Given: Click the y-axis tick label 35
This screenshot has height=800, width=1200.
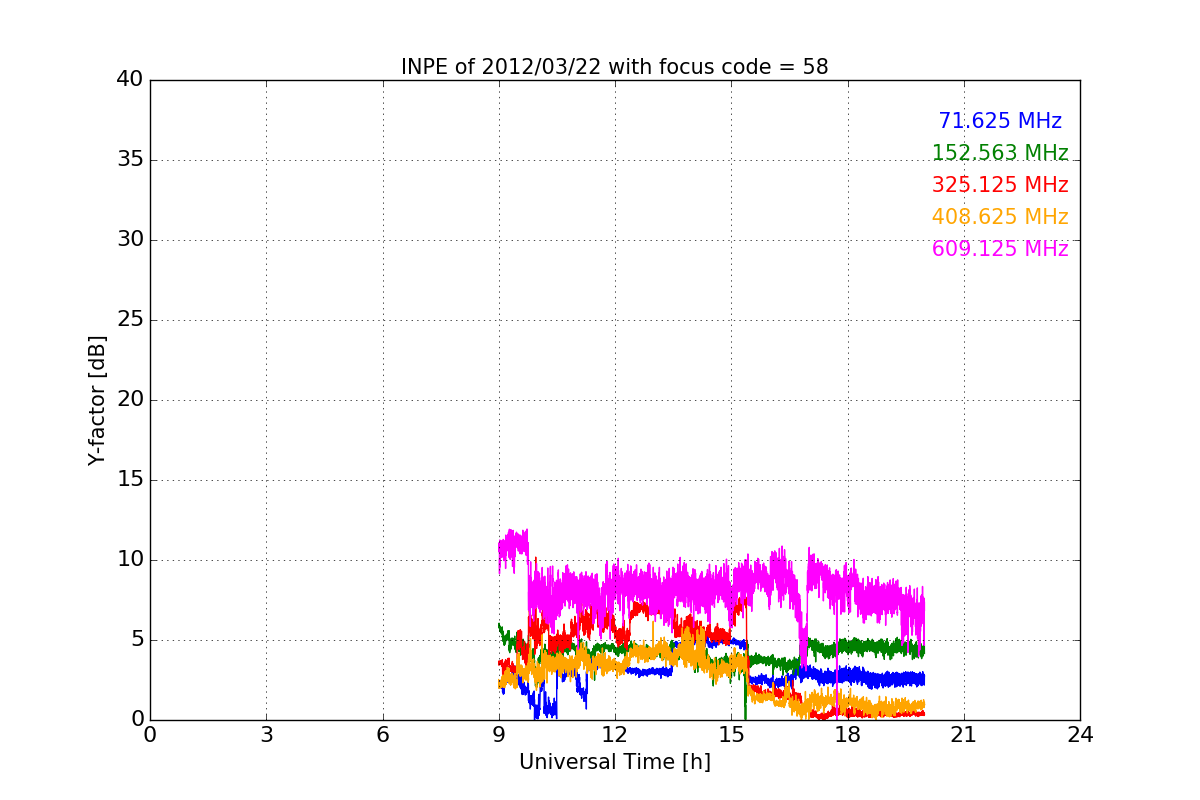Looking at the screenshot, I should (x=130, y=160).
